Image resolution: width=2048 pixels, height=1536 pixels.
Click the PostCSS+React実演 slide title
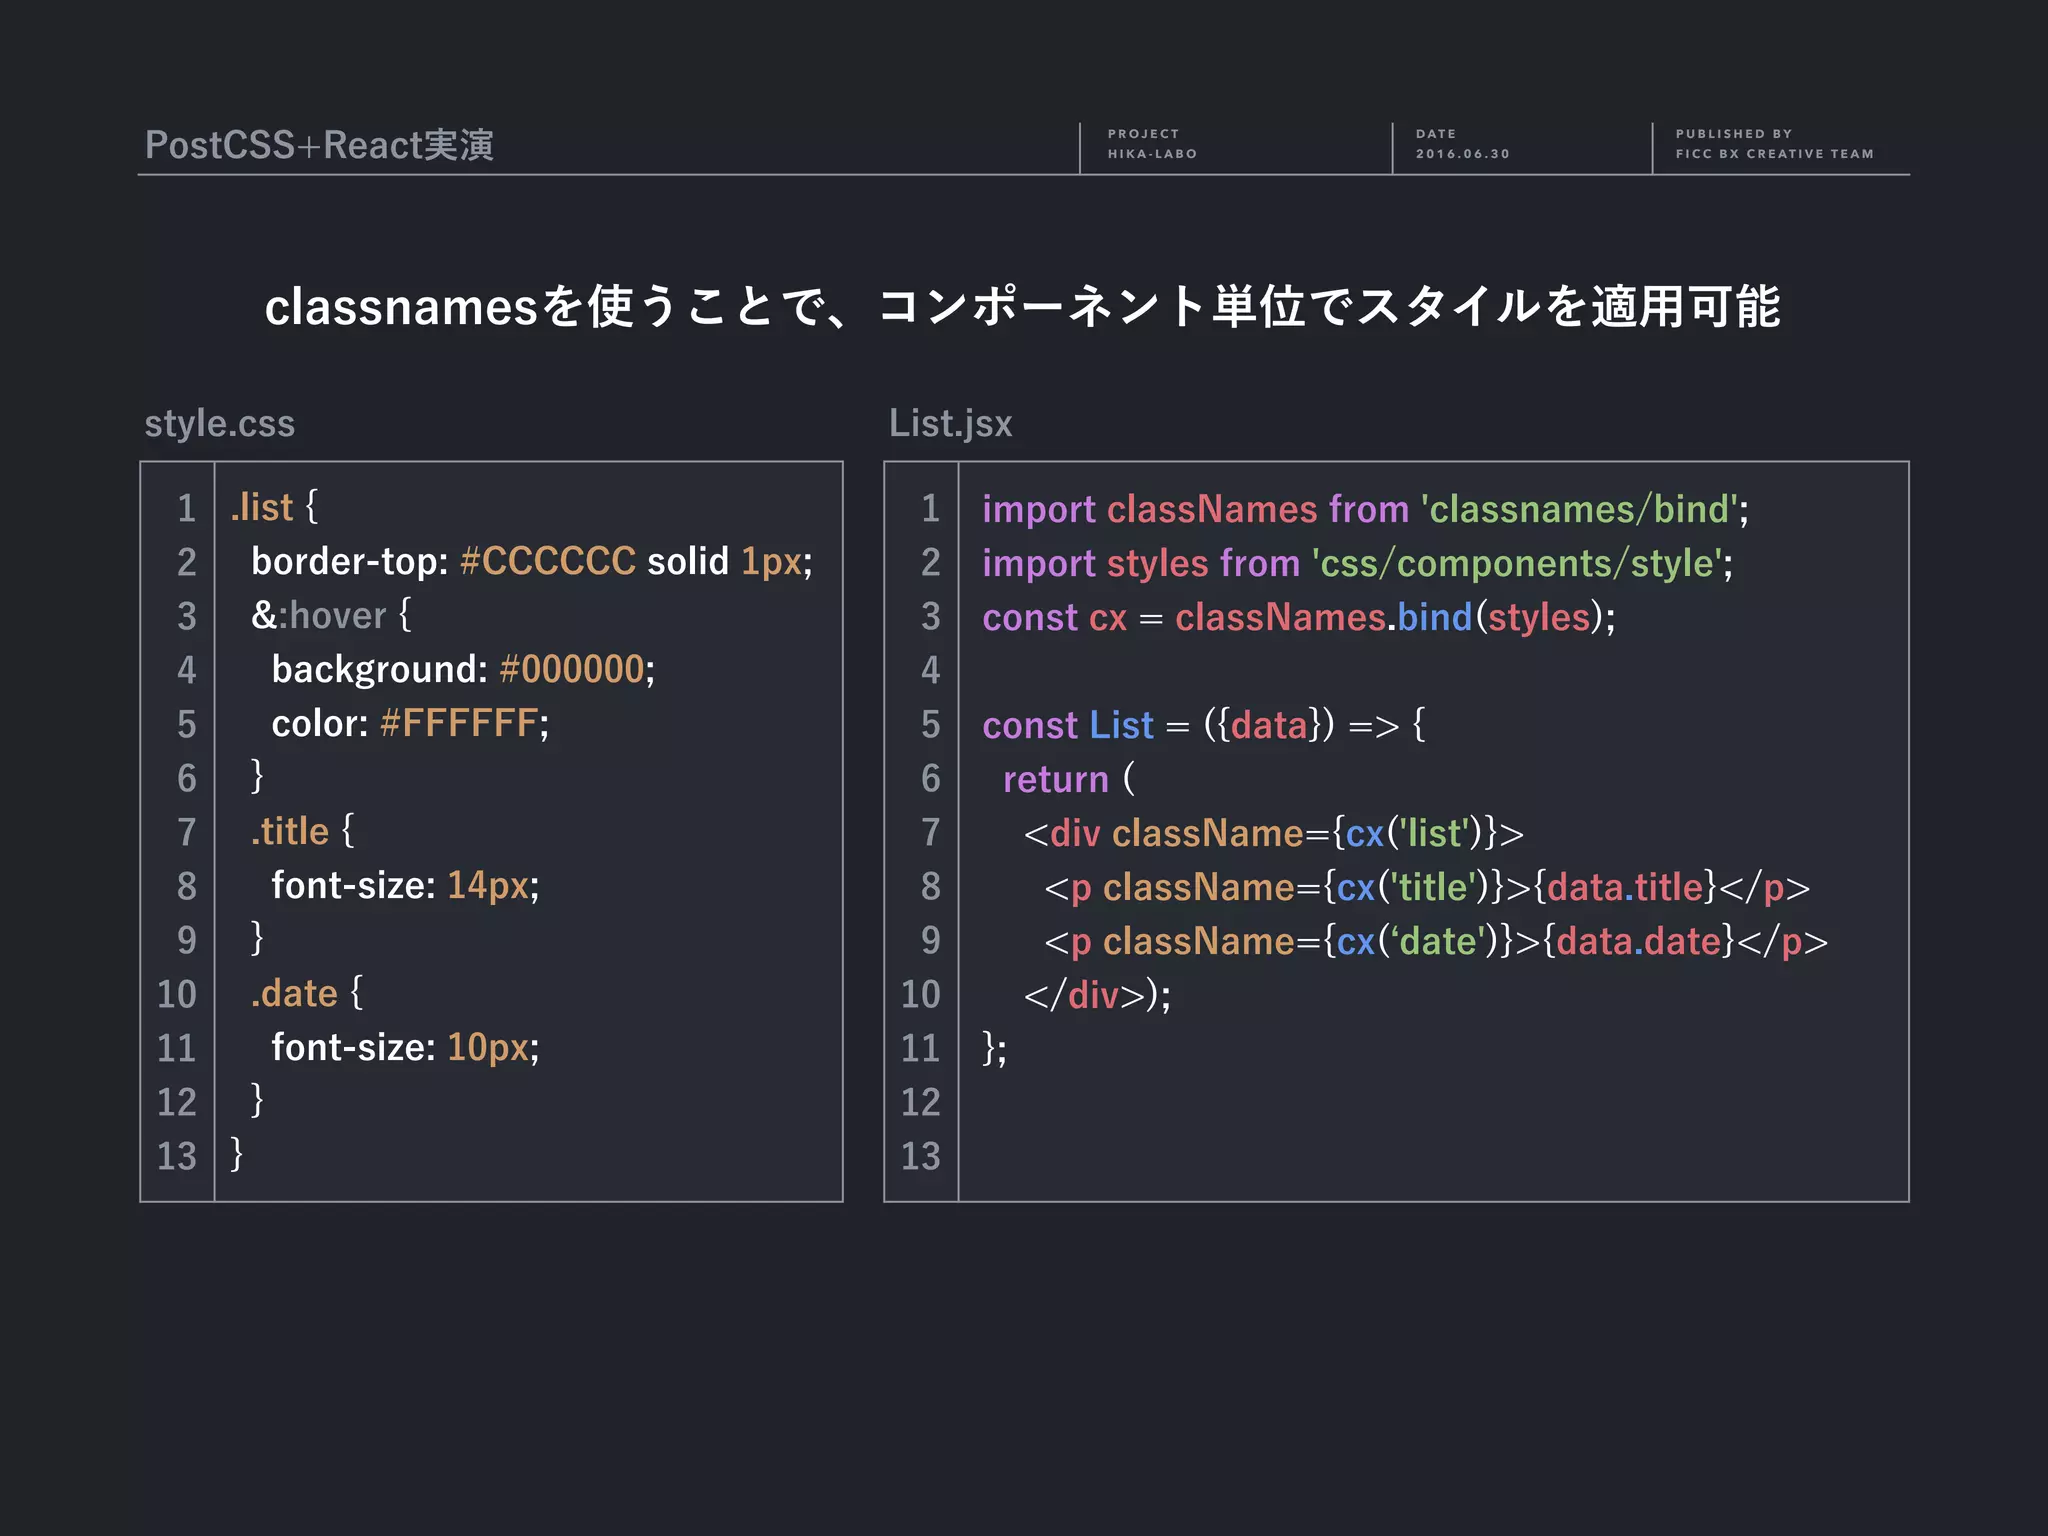click(319, 145)
